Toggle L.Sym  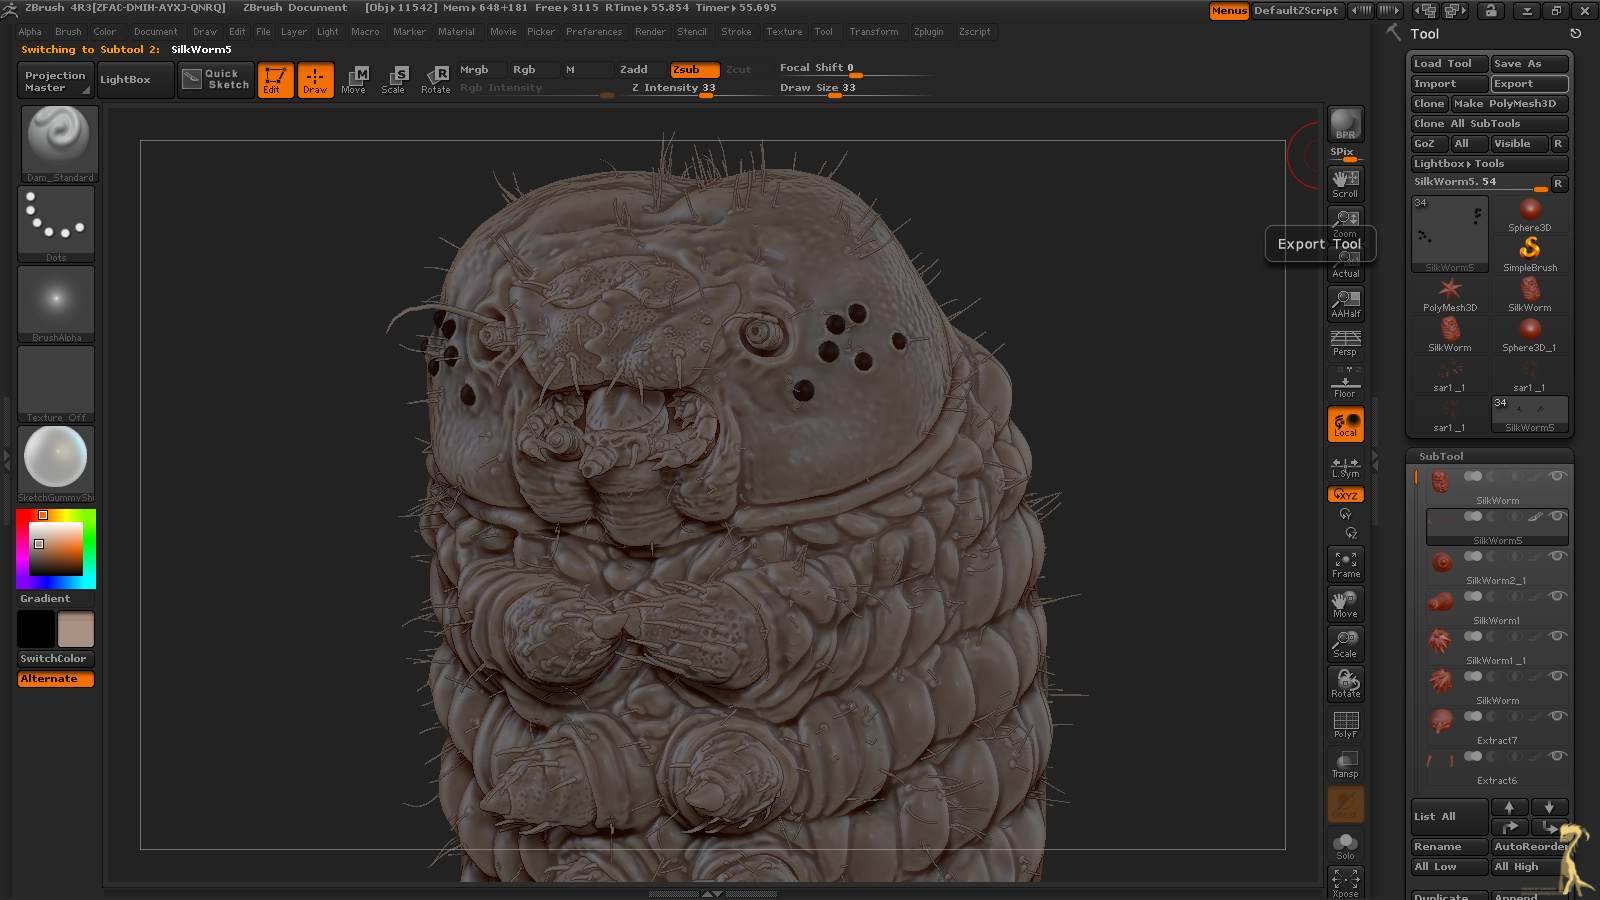(1346, 466)
